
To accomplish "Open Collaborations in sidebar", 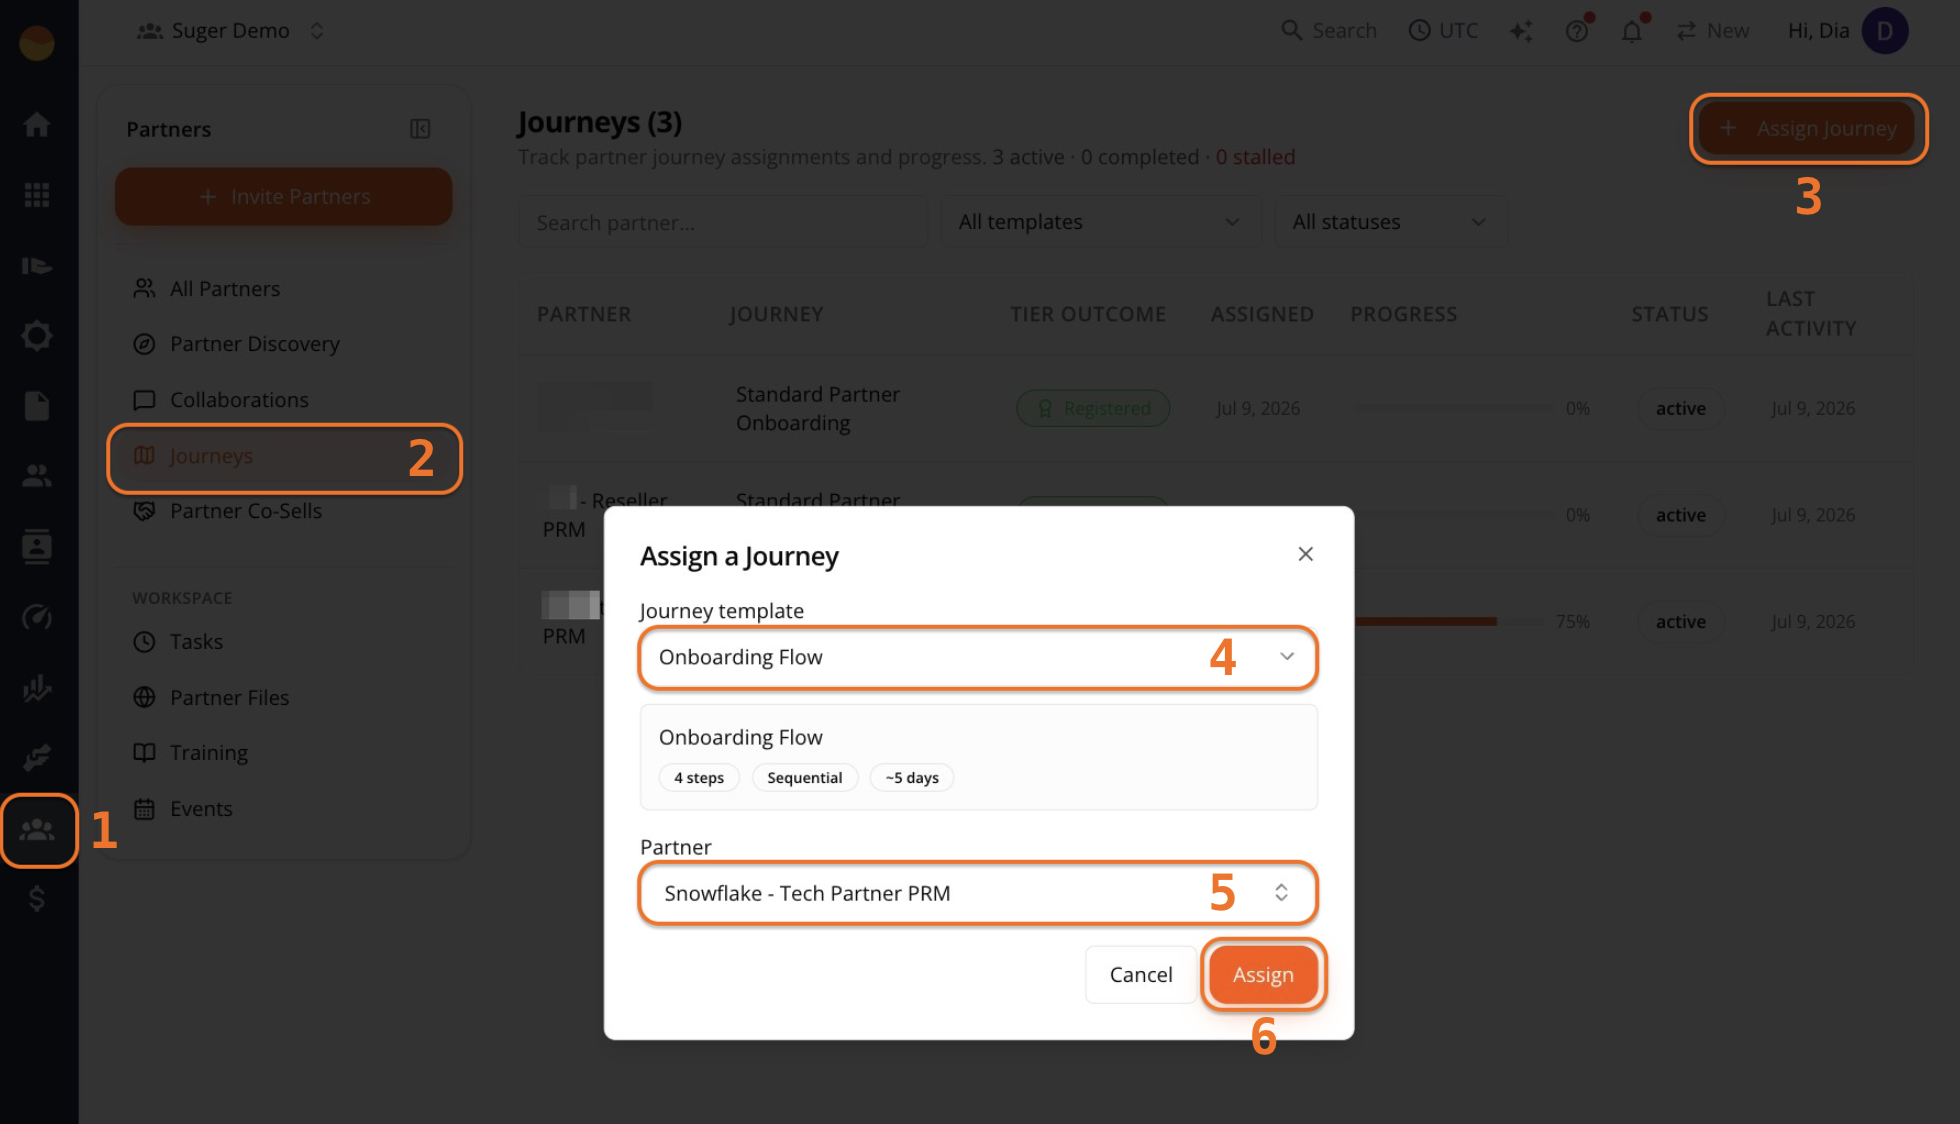I will click(239, 400).
